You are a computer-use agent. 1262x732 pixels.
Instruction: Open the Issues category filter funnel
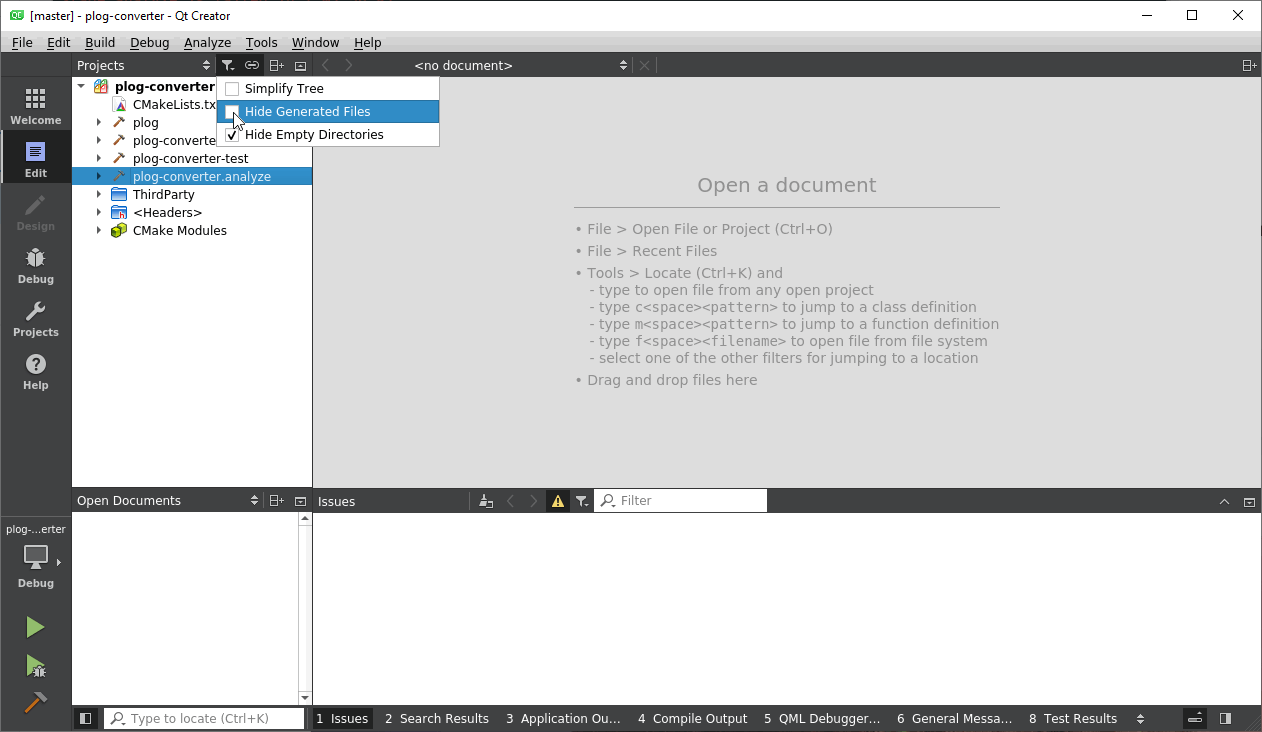tap(582, 501)
